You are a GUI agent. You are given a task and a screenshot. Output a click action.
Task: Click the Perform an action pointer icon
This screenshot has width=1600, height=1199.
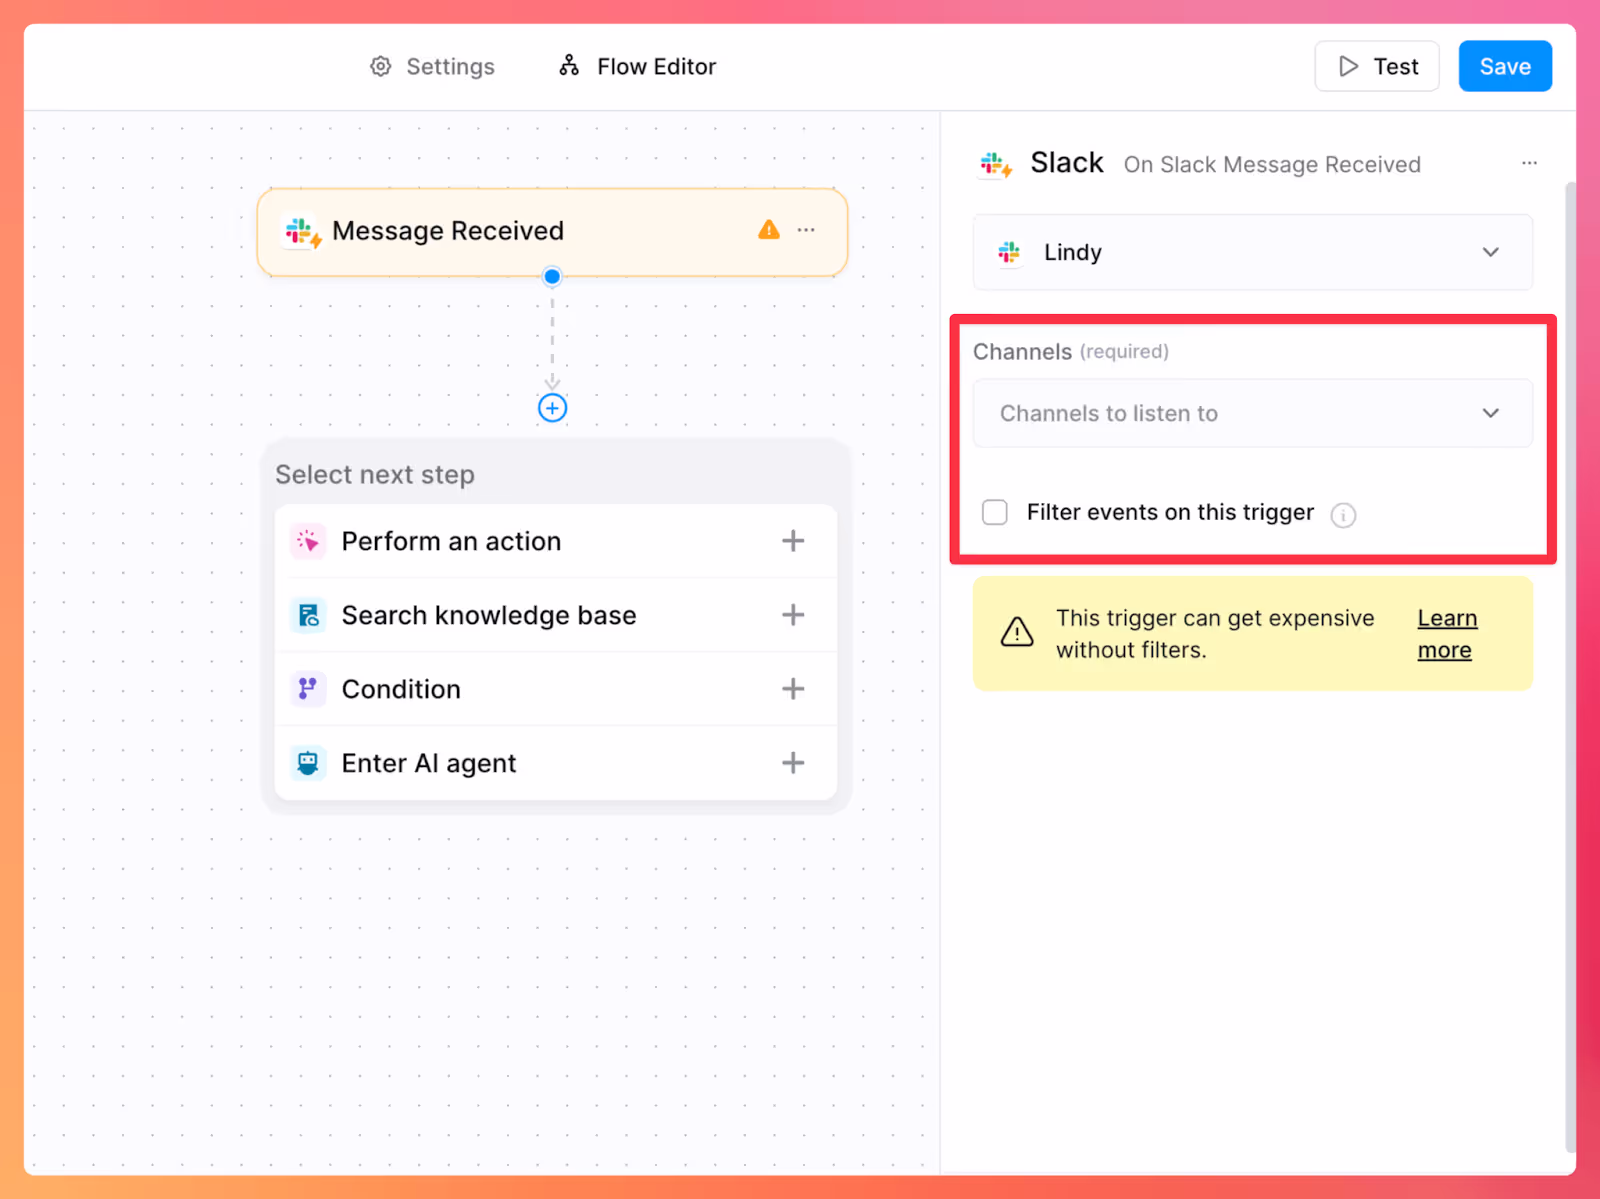[x=308, y=541]
